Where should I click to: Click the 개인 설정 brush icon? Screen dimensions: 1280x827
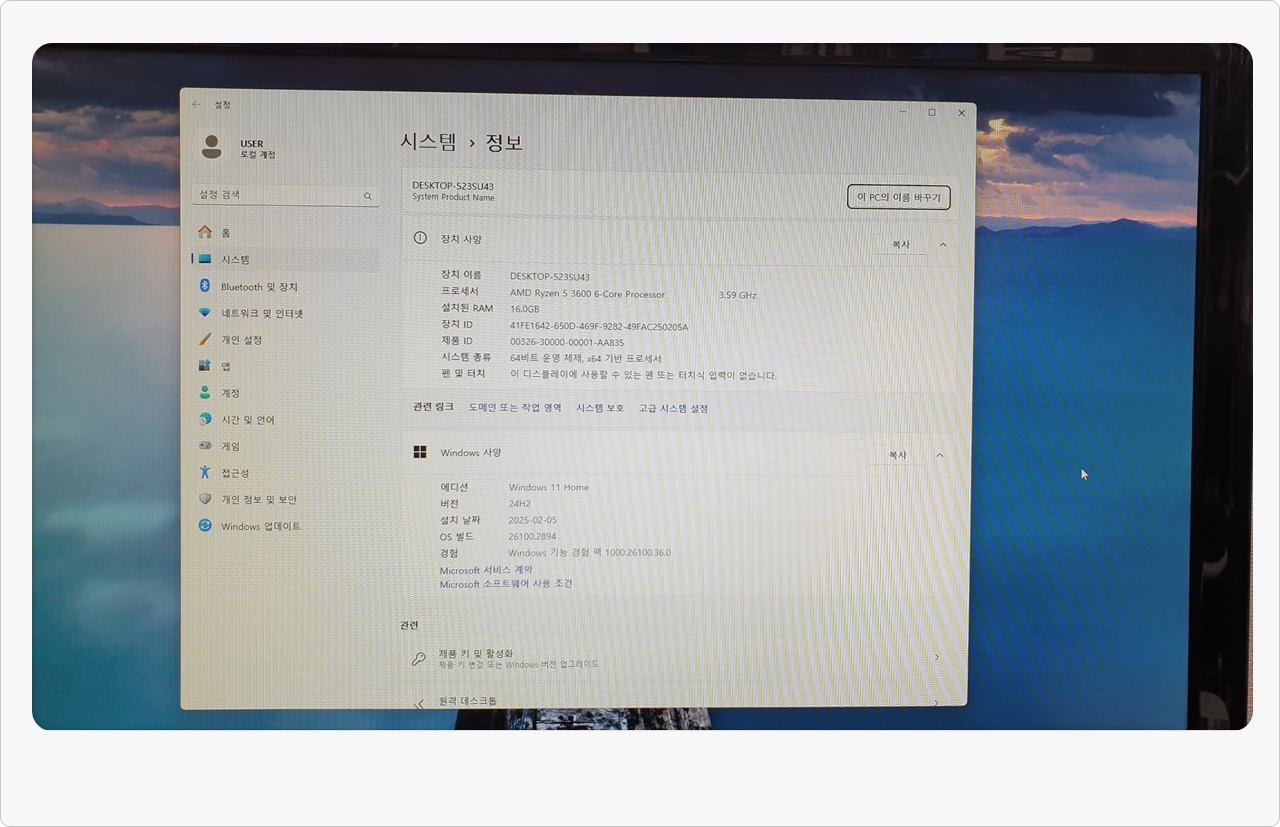pyautogui.click(x=205, y=339)
